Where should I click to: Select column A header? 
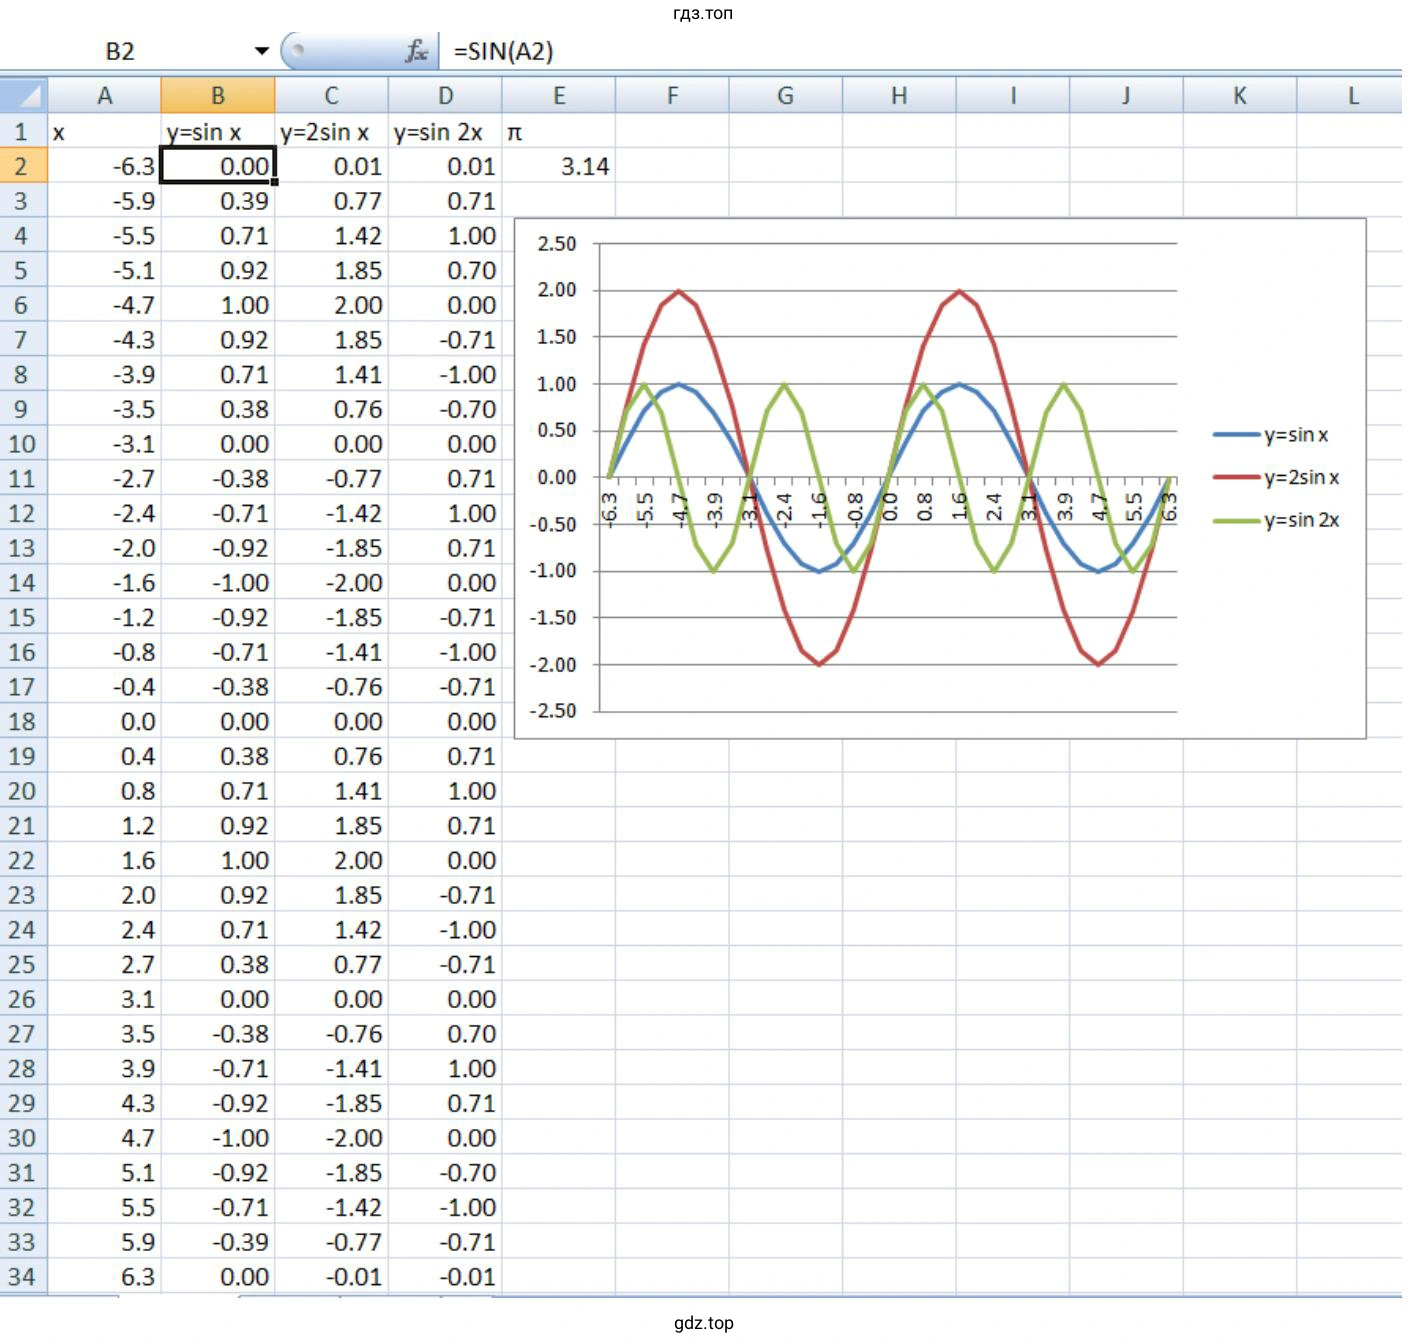[x=104, y=96]
